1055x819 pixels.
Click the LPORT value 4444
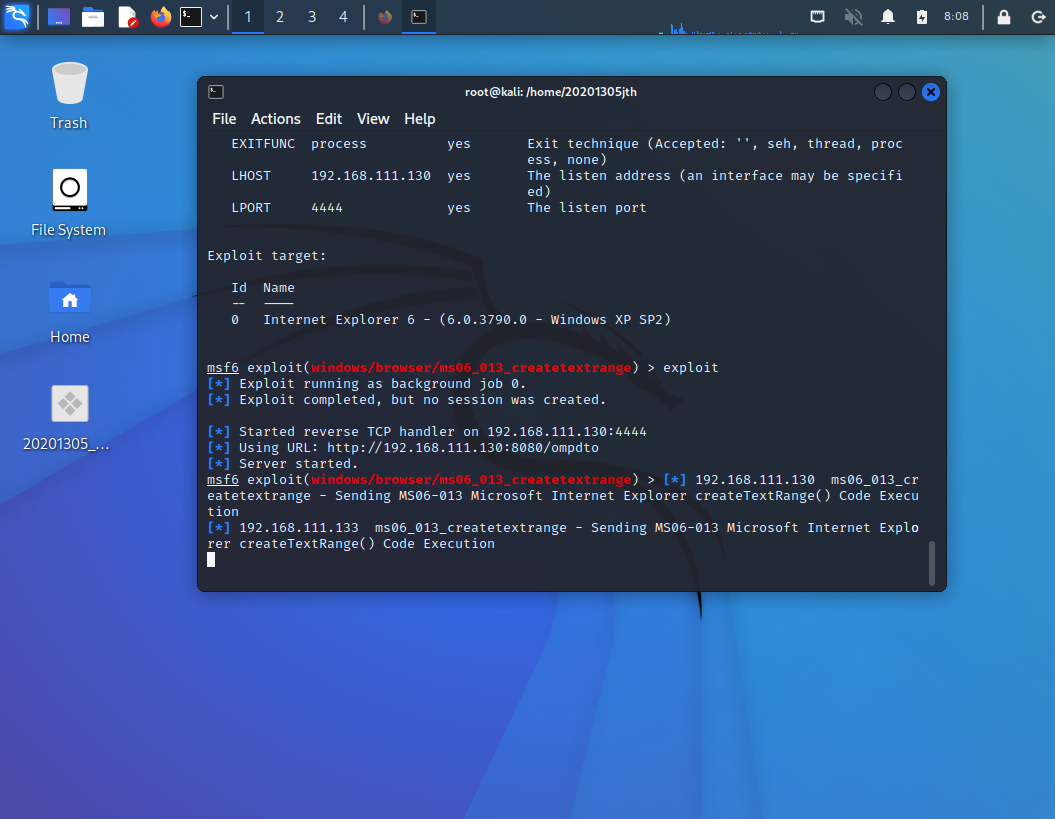(327, 208)
